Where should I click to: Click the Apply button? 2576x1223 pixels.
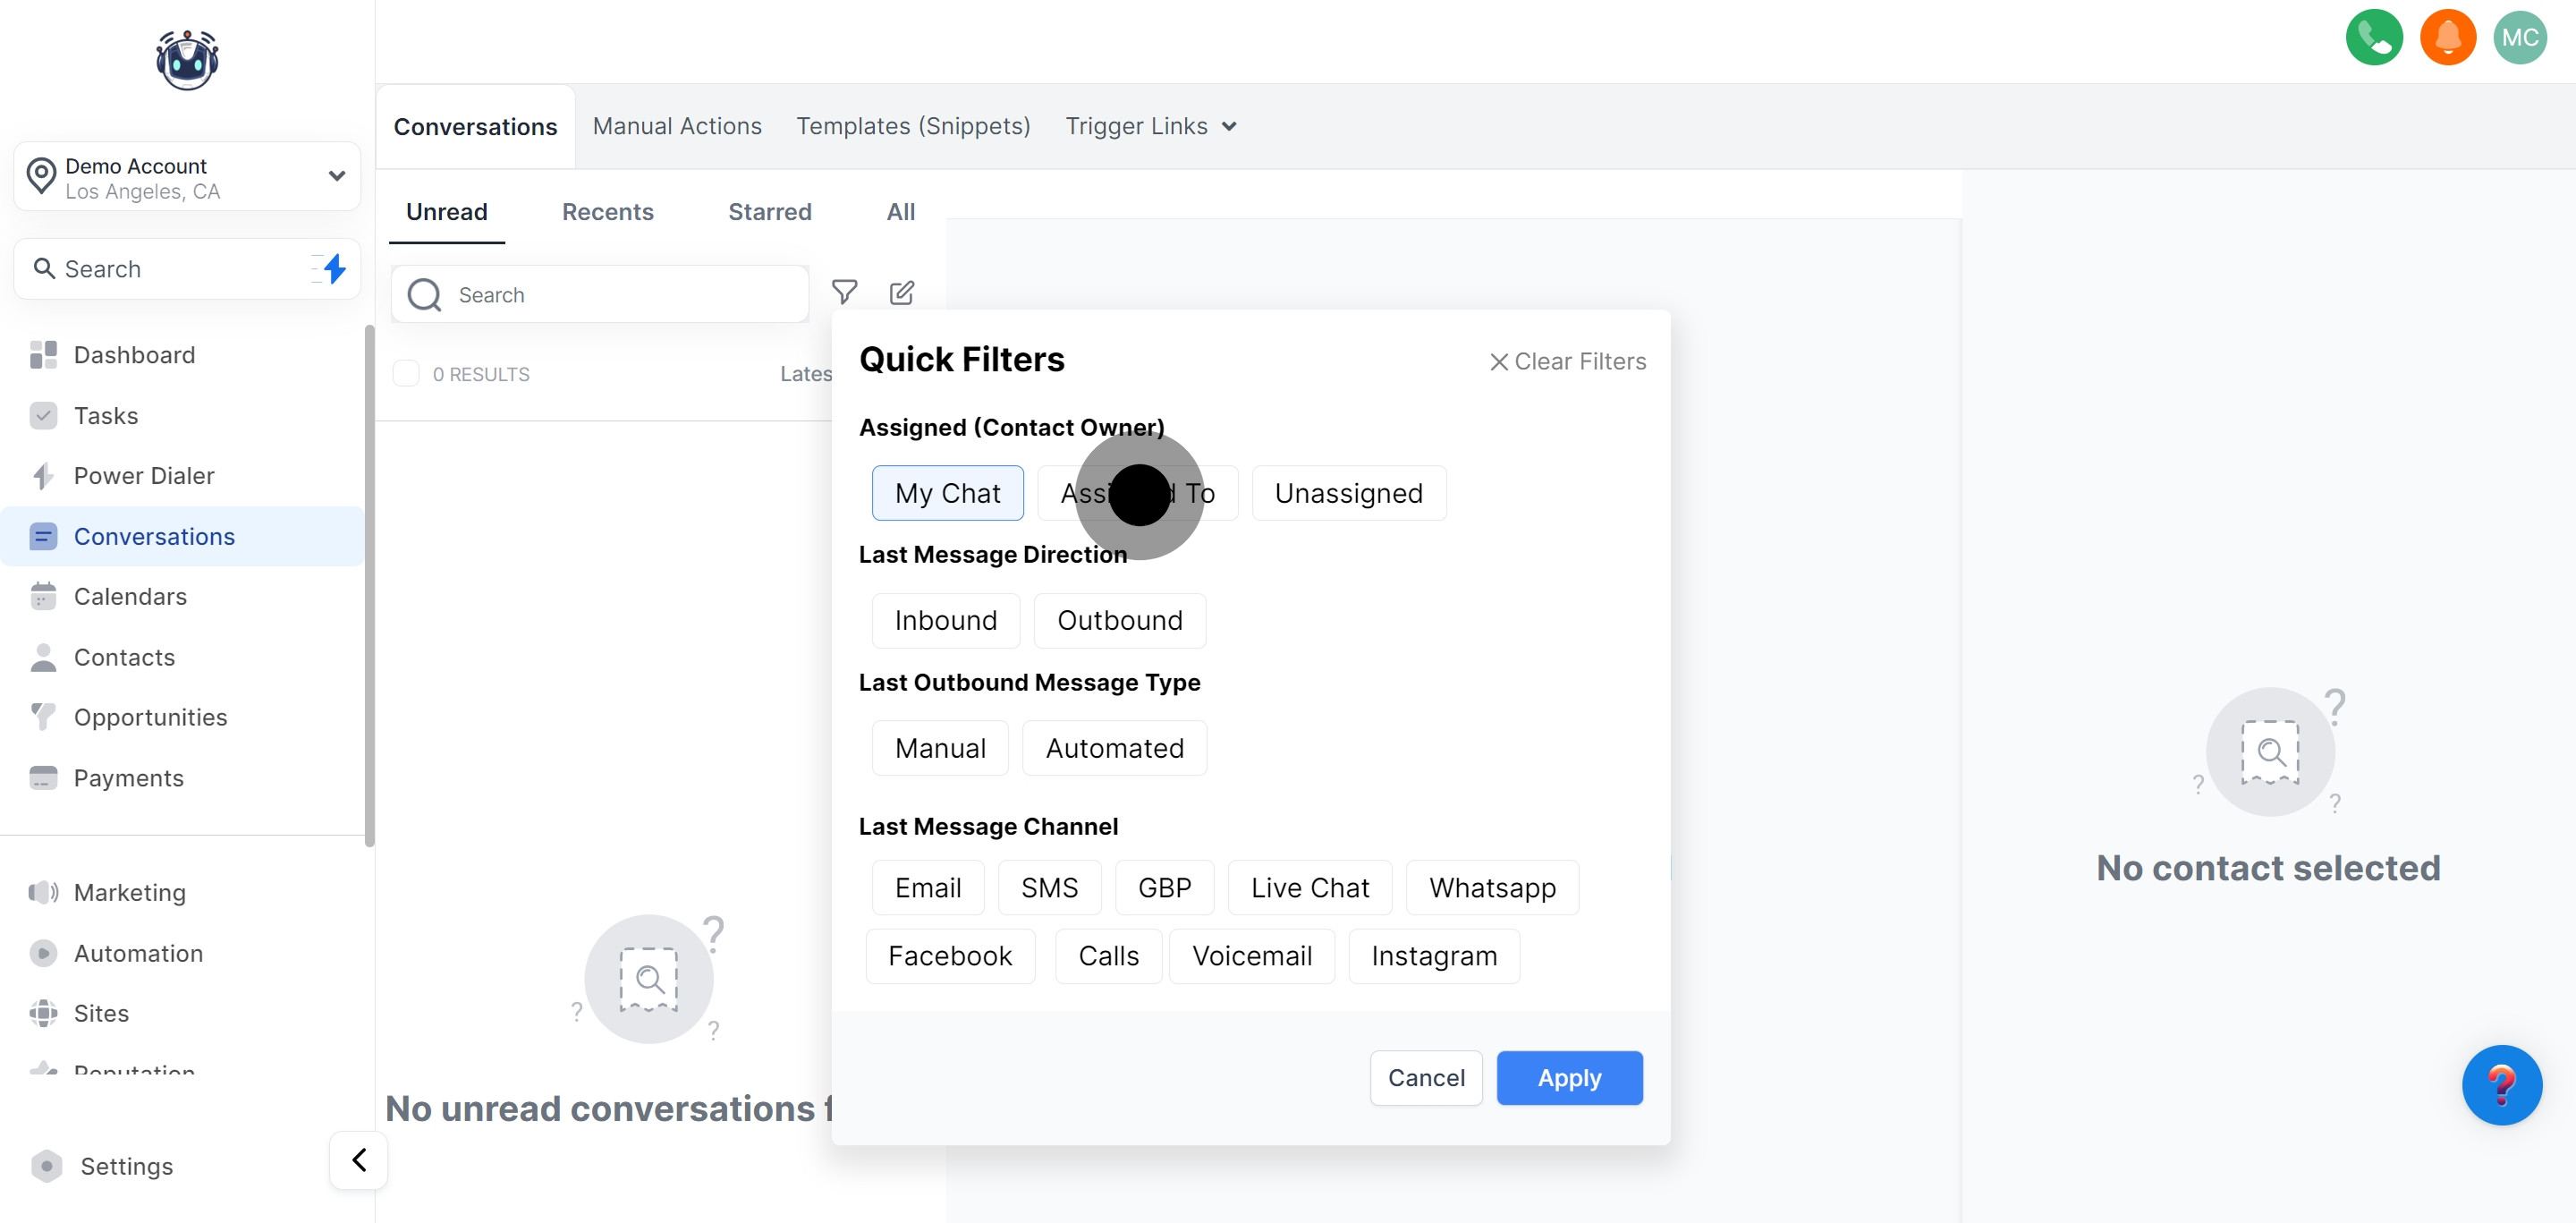click(1569, 1078)
